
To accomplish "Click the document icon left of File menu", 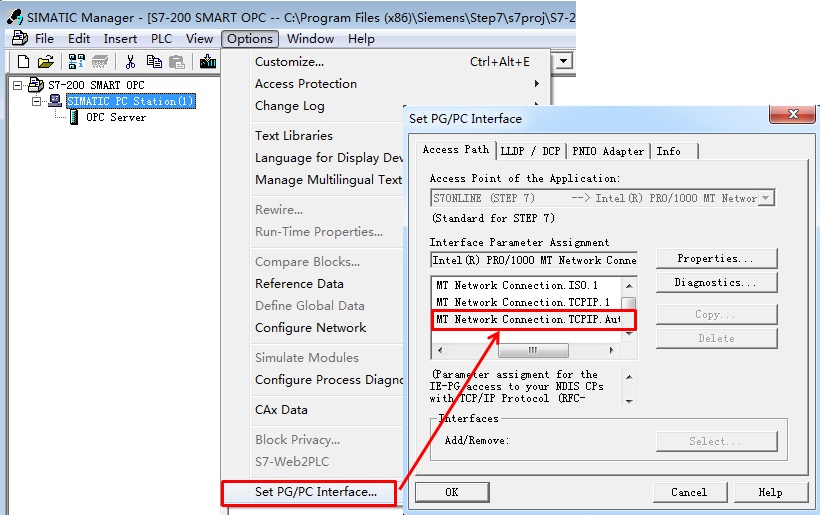I will [x=20, y=38].
